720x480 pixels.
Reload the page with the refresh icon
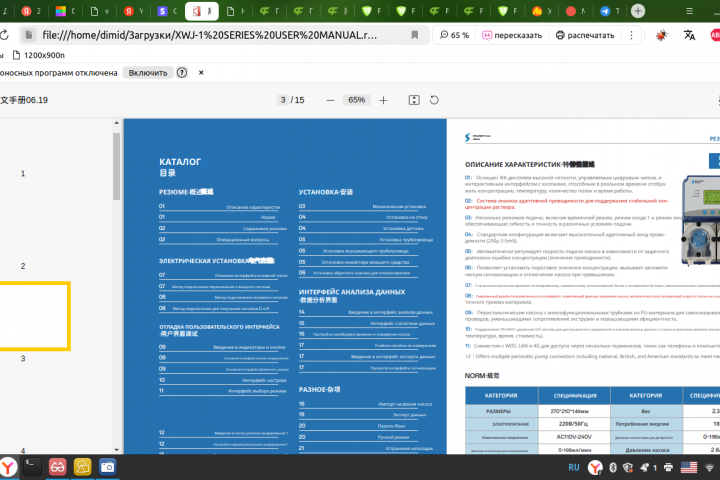[4, 35]
